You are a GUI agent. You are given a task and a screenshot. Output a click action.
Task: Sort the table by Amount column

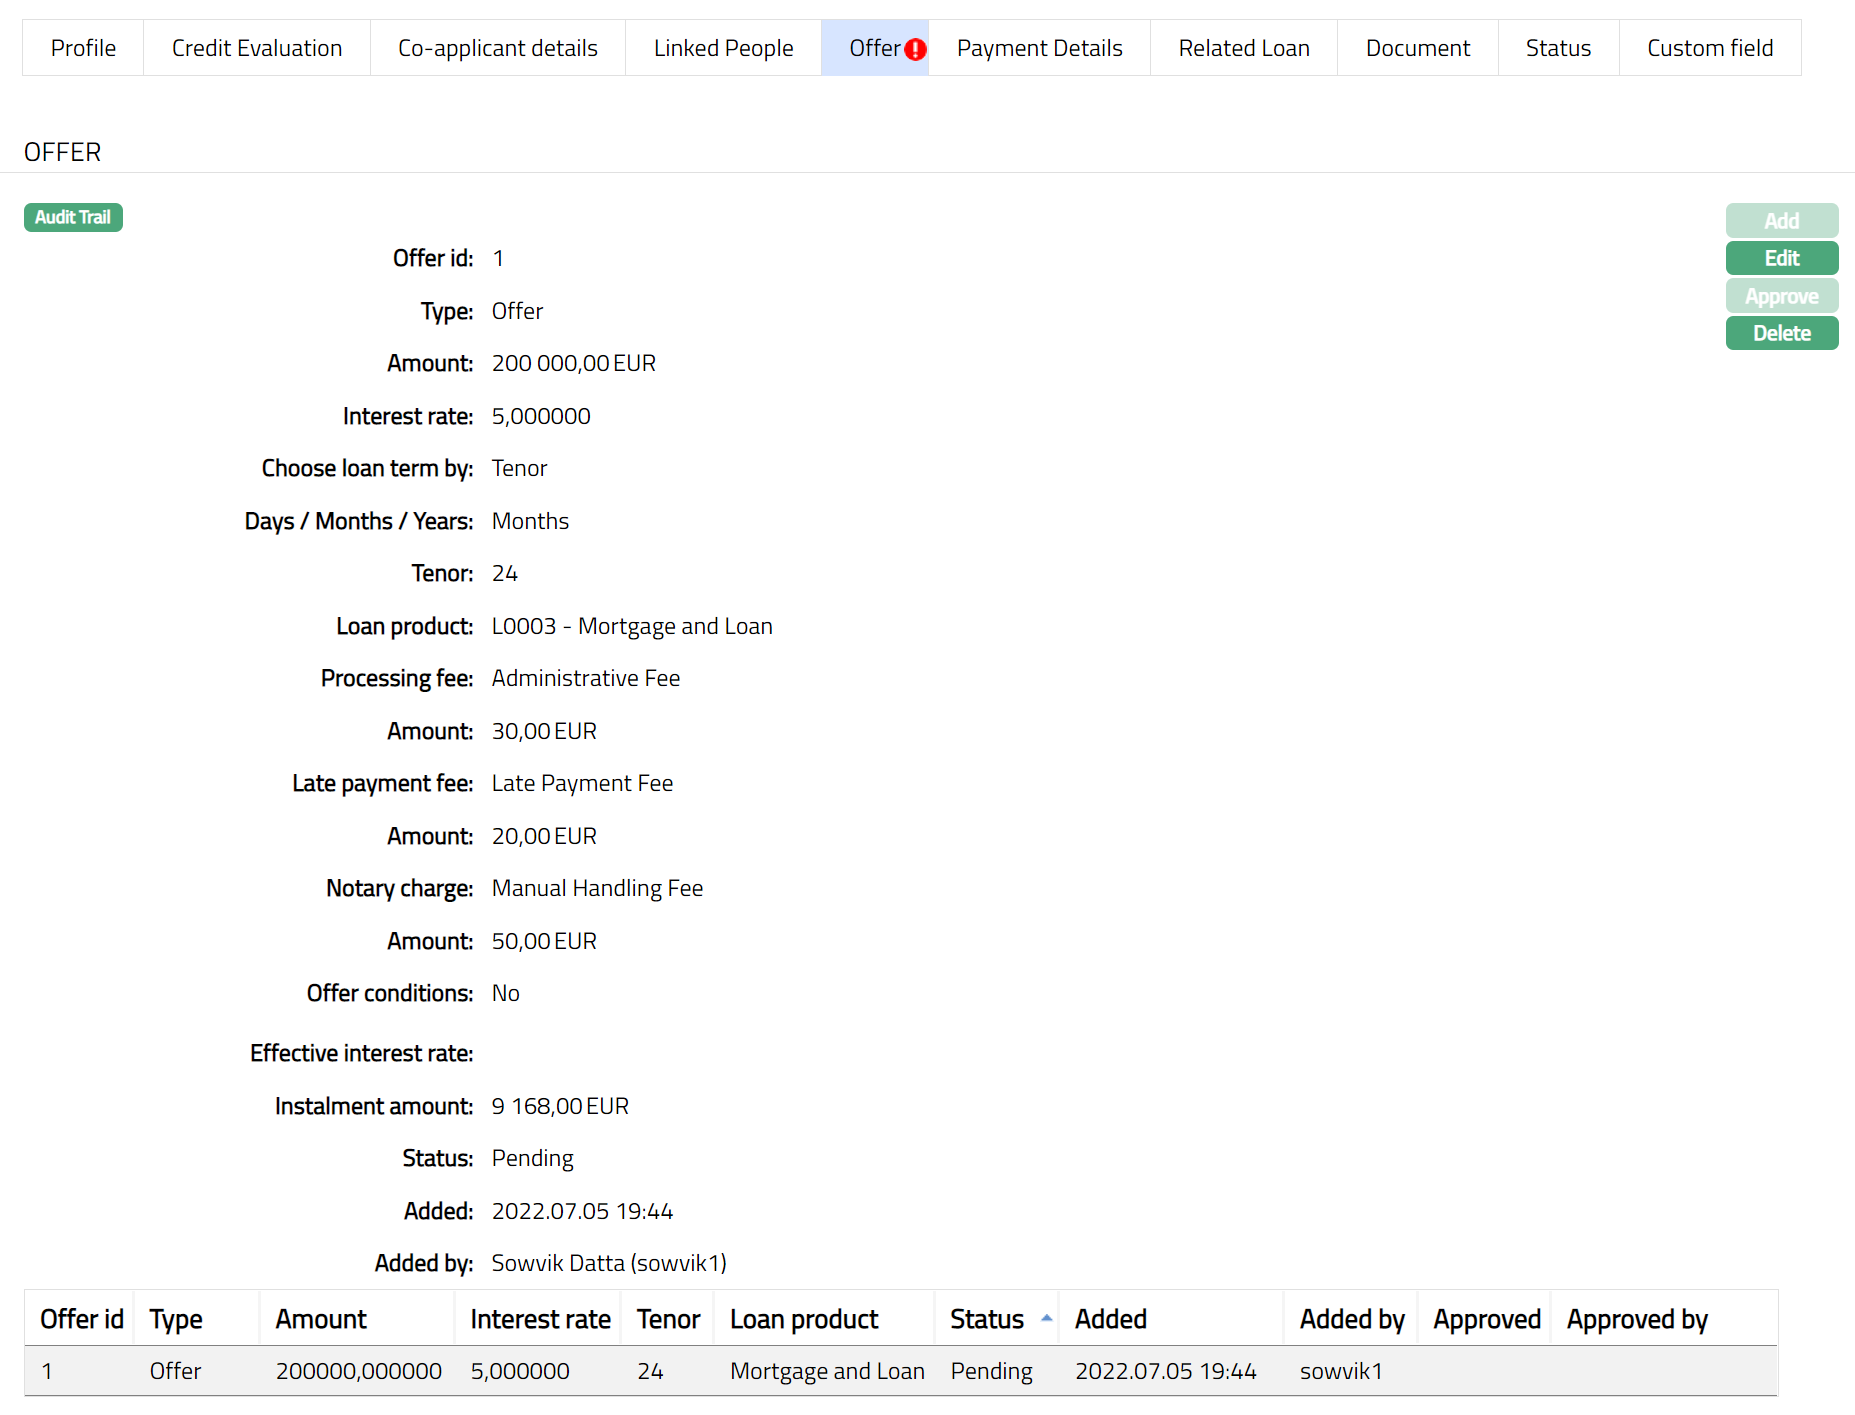[x=321, y=1319]
